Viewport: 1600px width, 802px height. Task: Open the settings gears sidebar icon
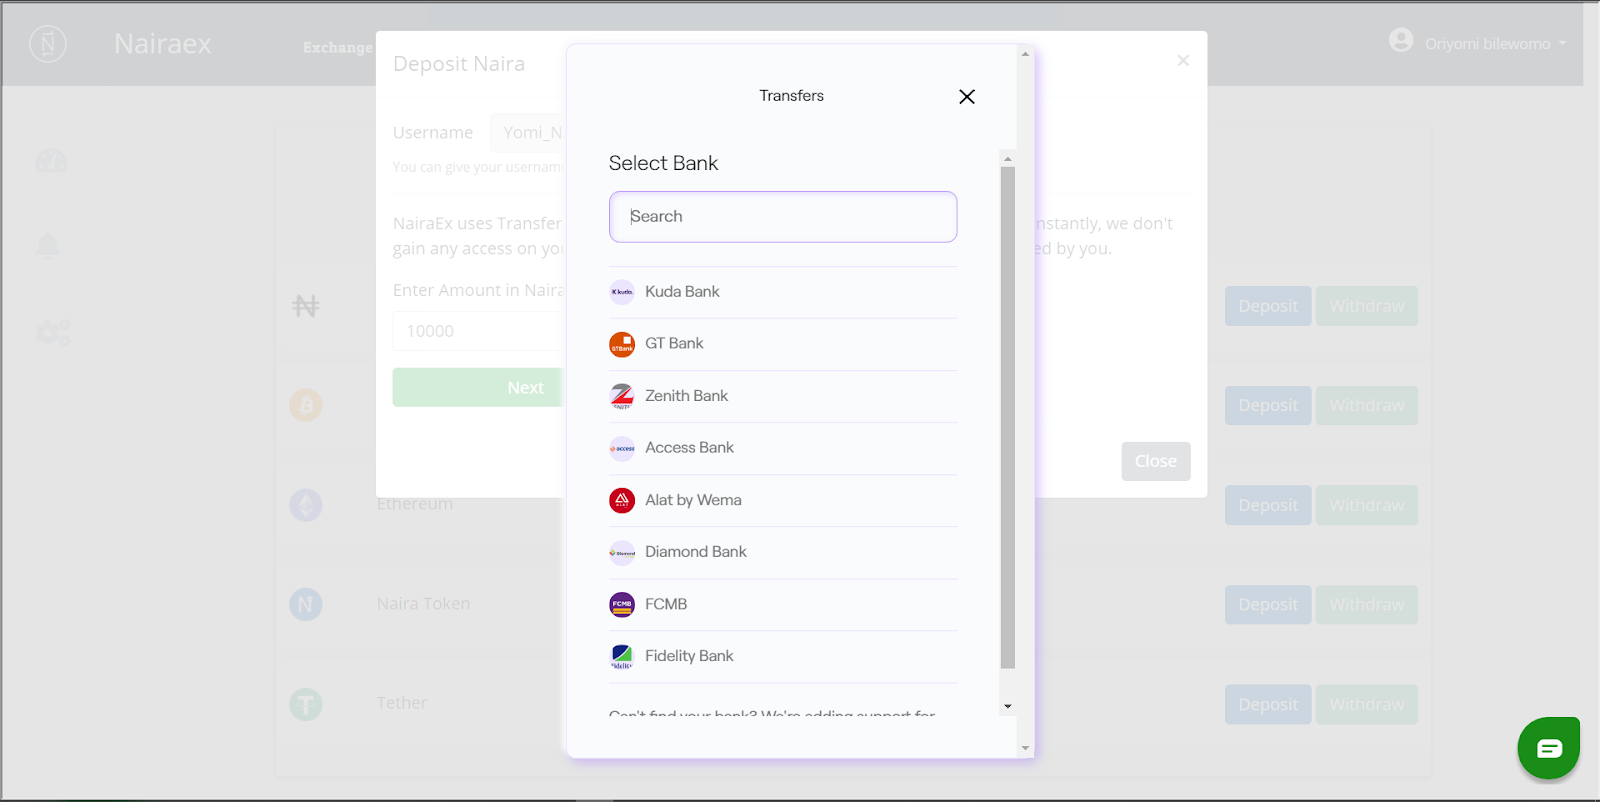(53, 332)
